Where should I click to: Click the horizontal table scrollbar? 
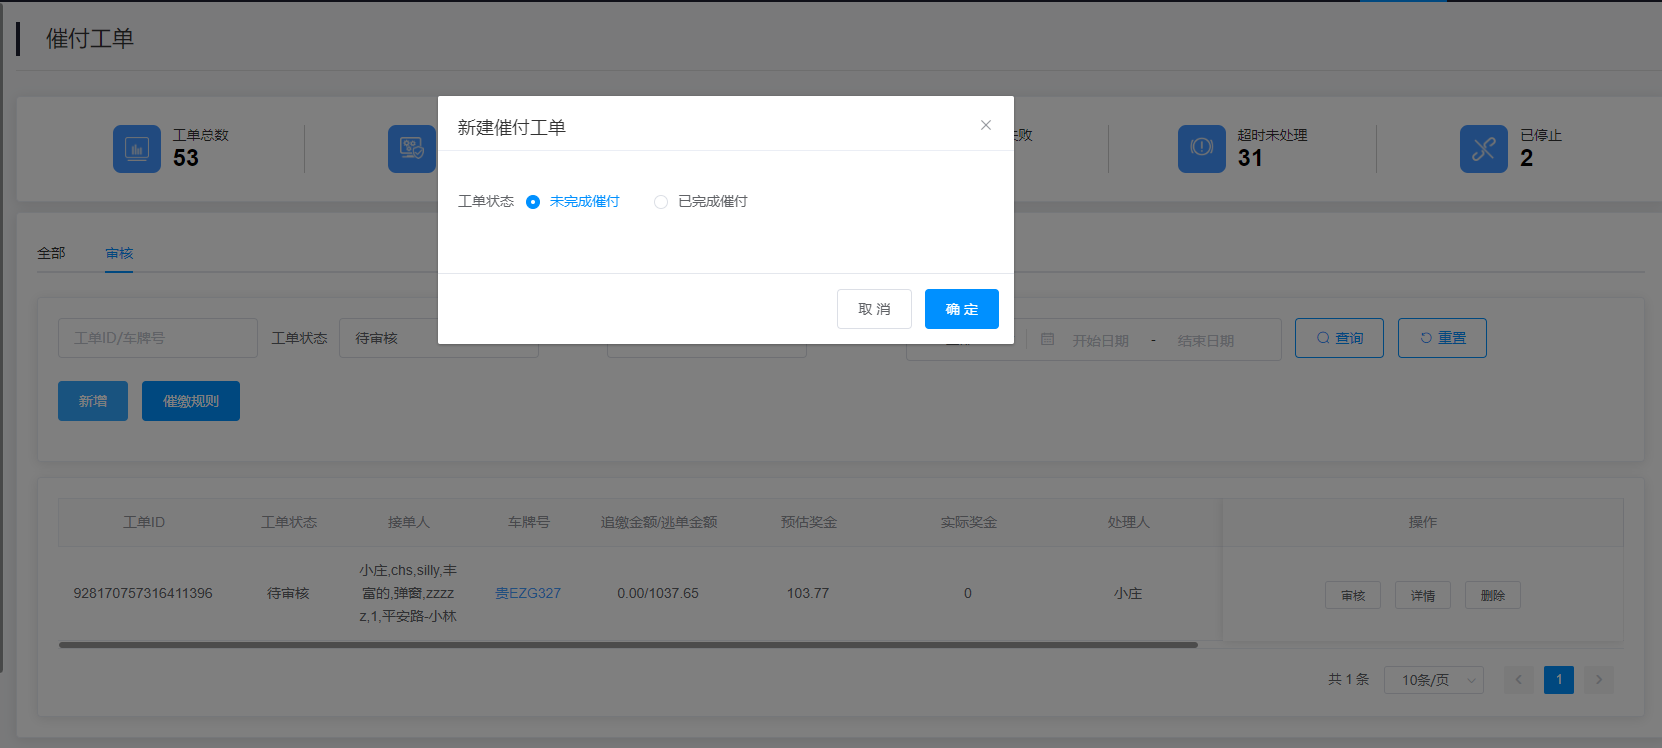click(x=628, y=645)
